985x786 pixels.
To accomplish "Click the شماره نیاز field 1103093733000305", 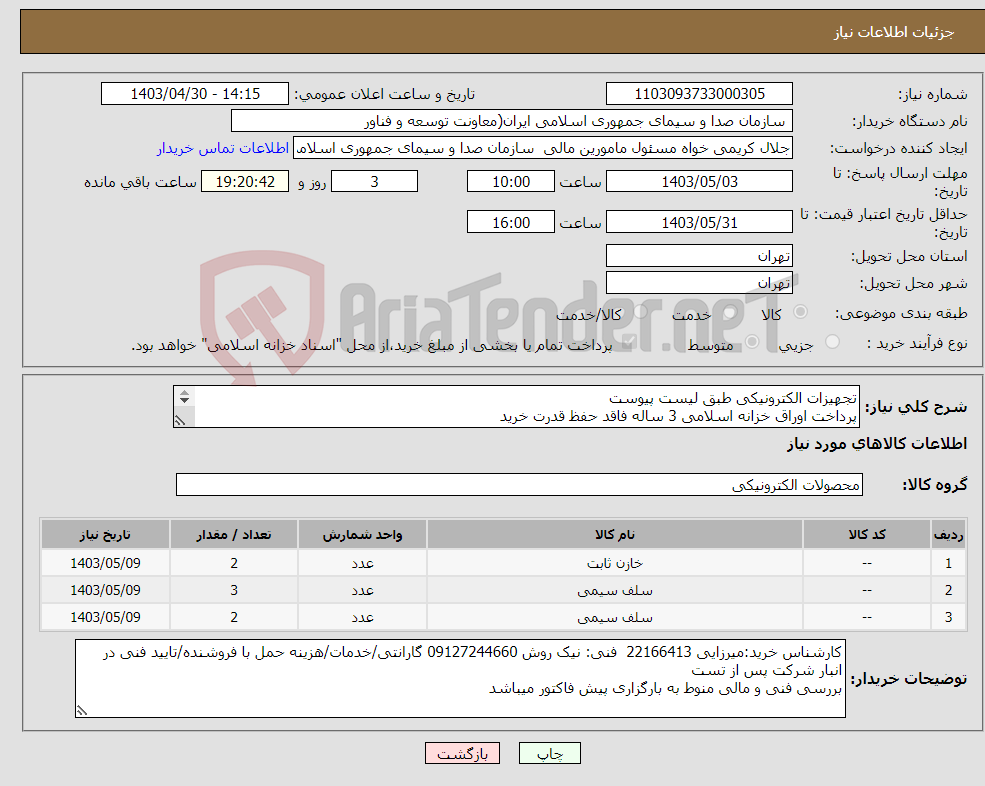I will click(699, 94).
